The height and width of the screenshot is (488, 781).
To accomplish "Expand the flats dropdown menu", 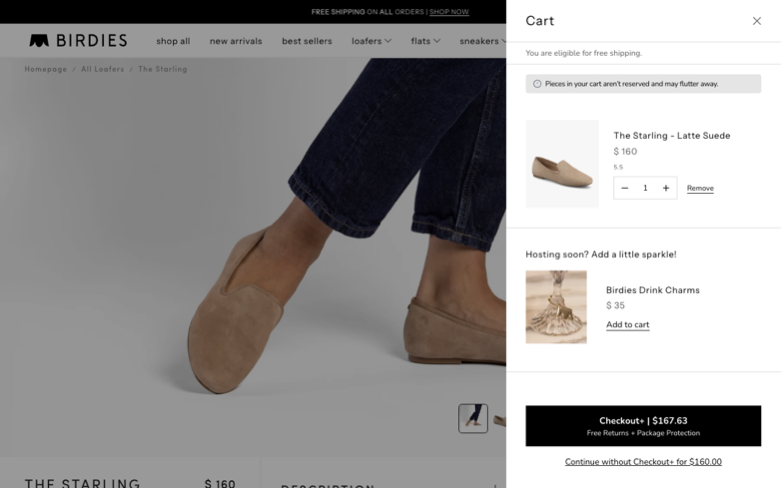I will [x=425, y=41].
